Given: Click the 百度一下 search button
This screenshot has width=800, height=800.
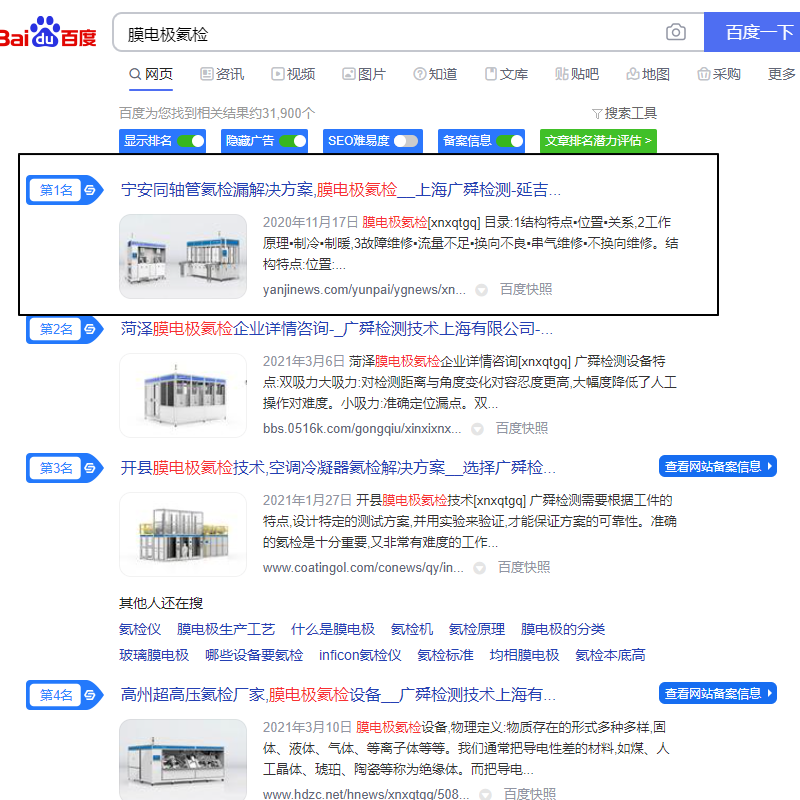Looking at the screenshot, I should click(752, 32).
